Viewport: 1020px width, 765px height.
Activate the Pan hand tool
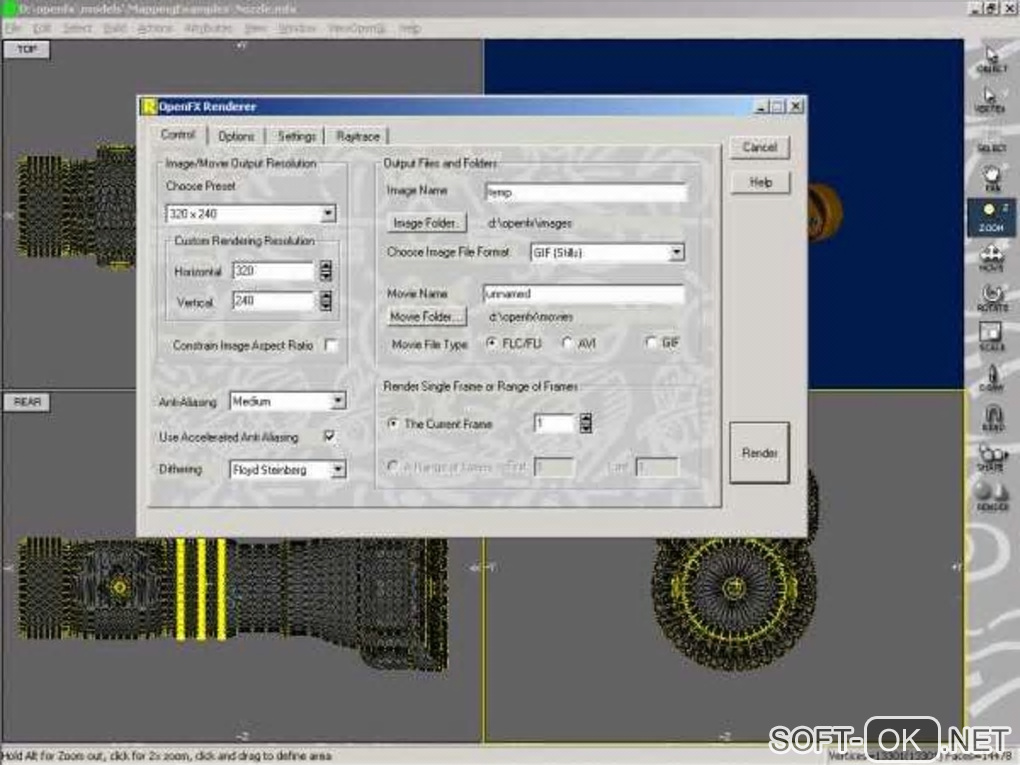point(991,178)
